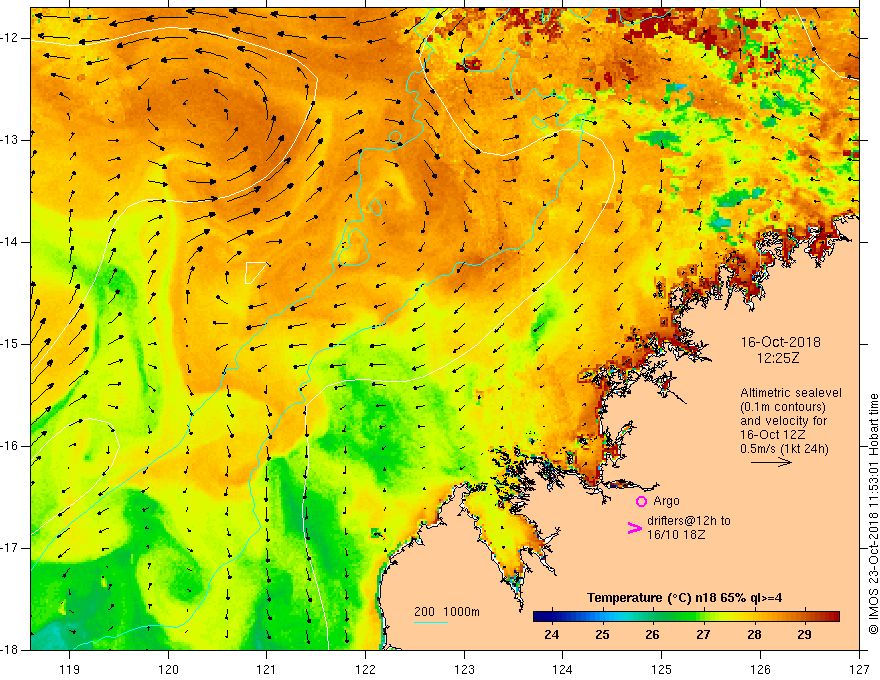Click the -16 latitude axis label
This screenshot has width=880, height=680.
[10, 446]
